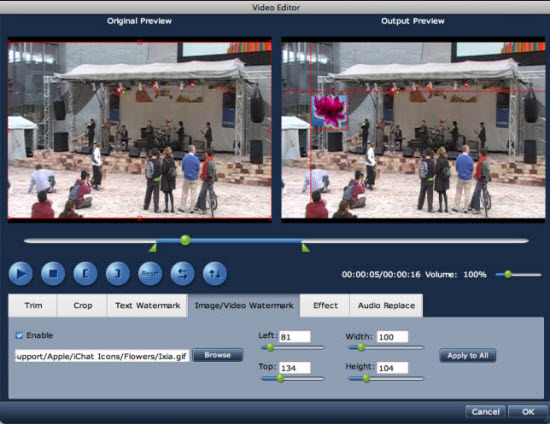Screen dimensions: 550x424
Task: Open the Text Watermark tab
Action: click(x=147, y=305)
